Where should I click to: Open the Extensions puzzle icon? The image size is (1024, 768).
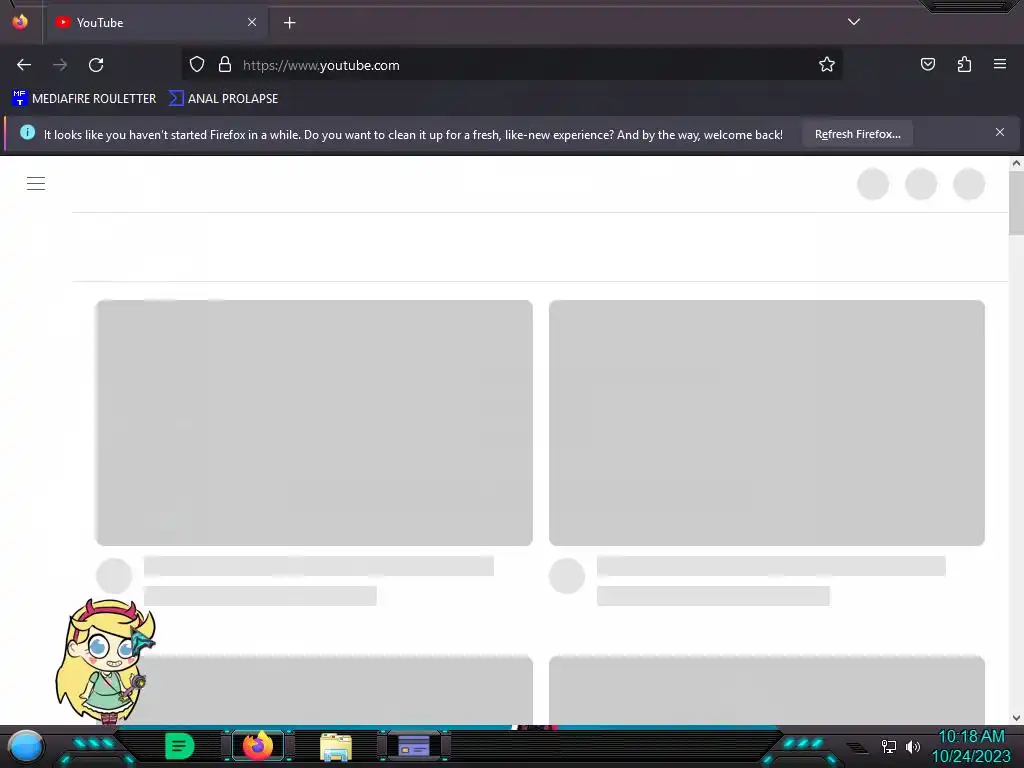964,64
